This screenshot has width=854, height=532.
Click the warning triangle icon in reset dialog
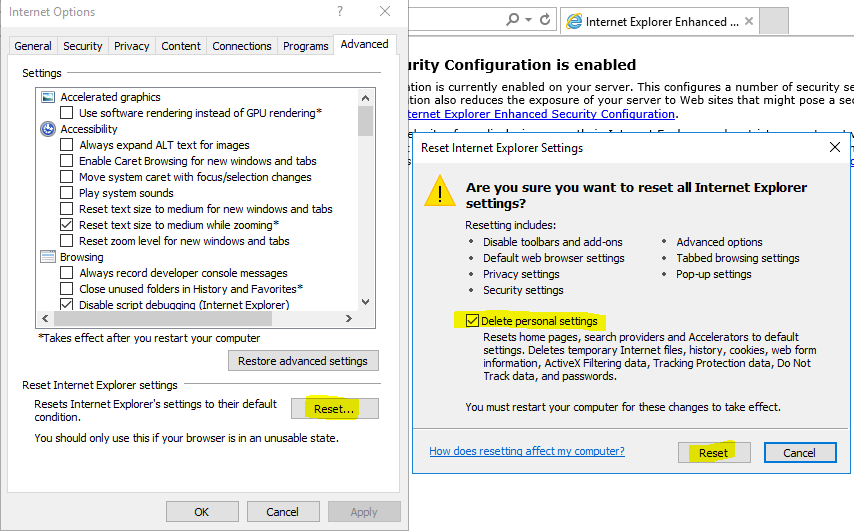click(440, 191)
